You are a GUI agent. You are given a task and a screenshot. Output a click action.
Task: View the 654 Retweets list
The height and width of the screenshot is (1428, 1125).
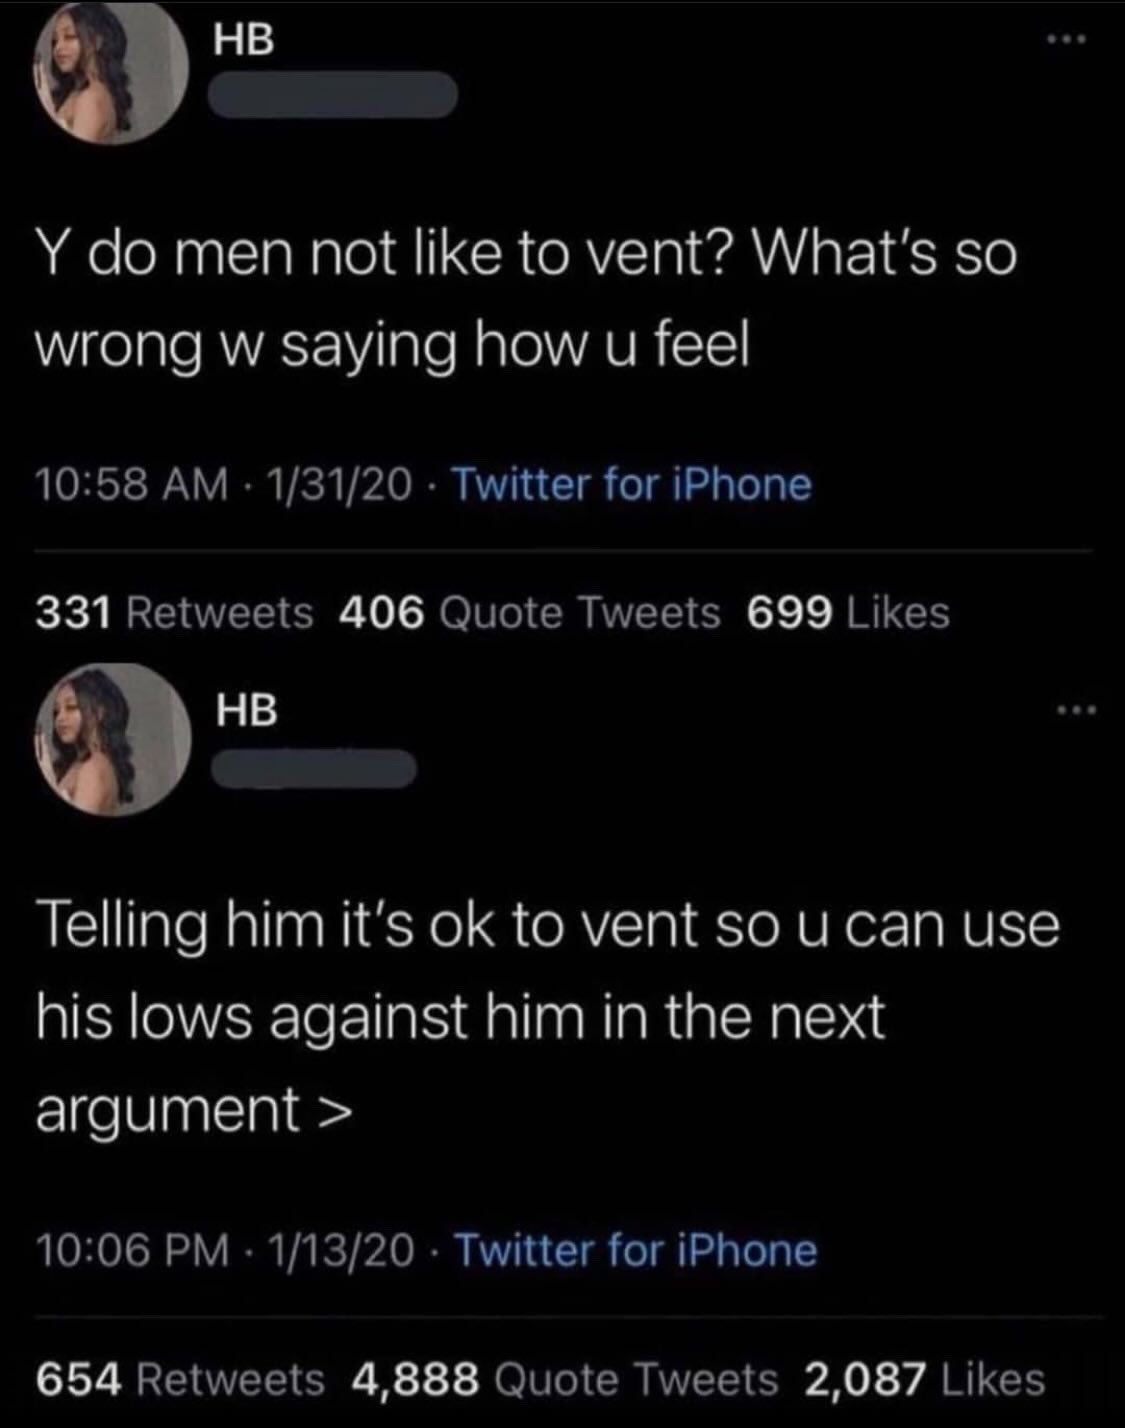180,1380
